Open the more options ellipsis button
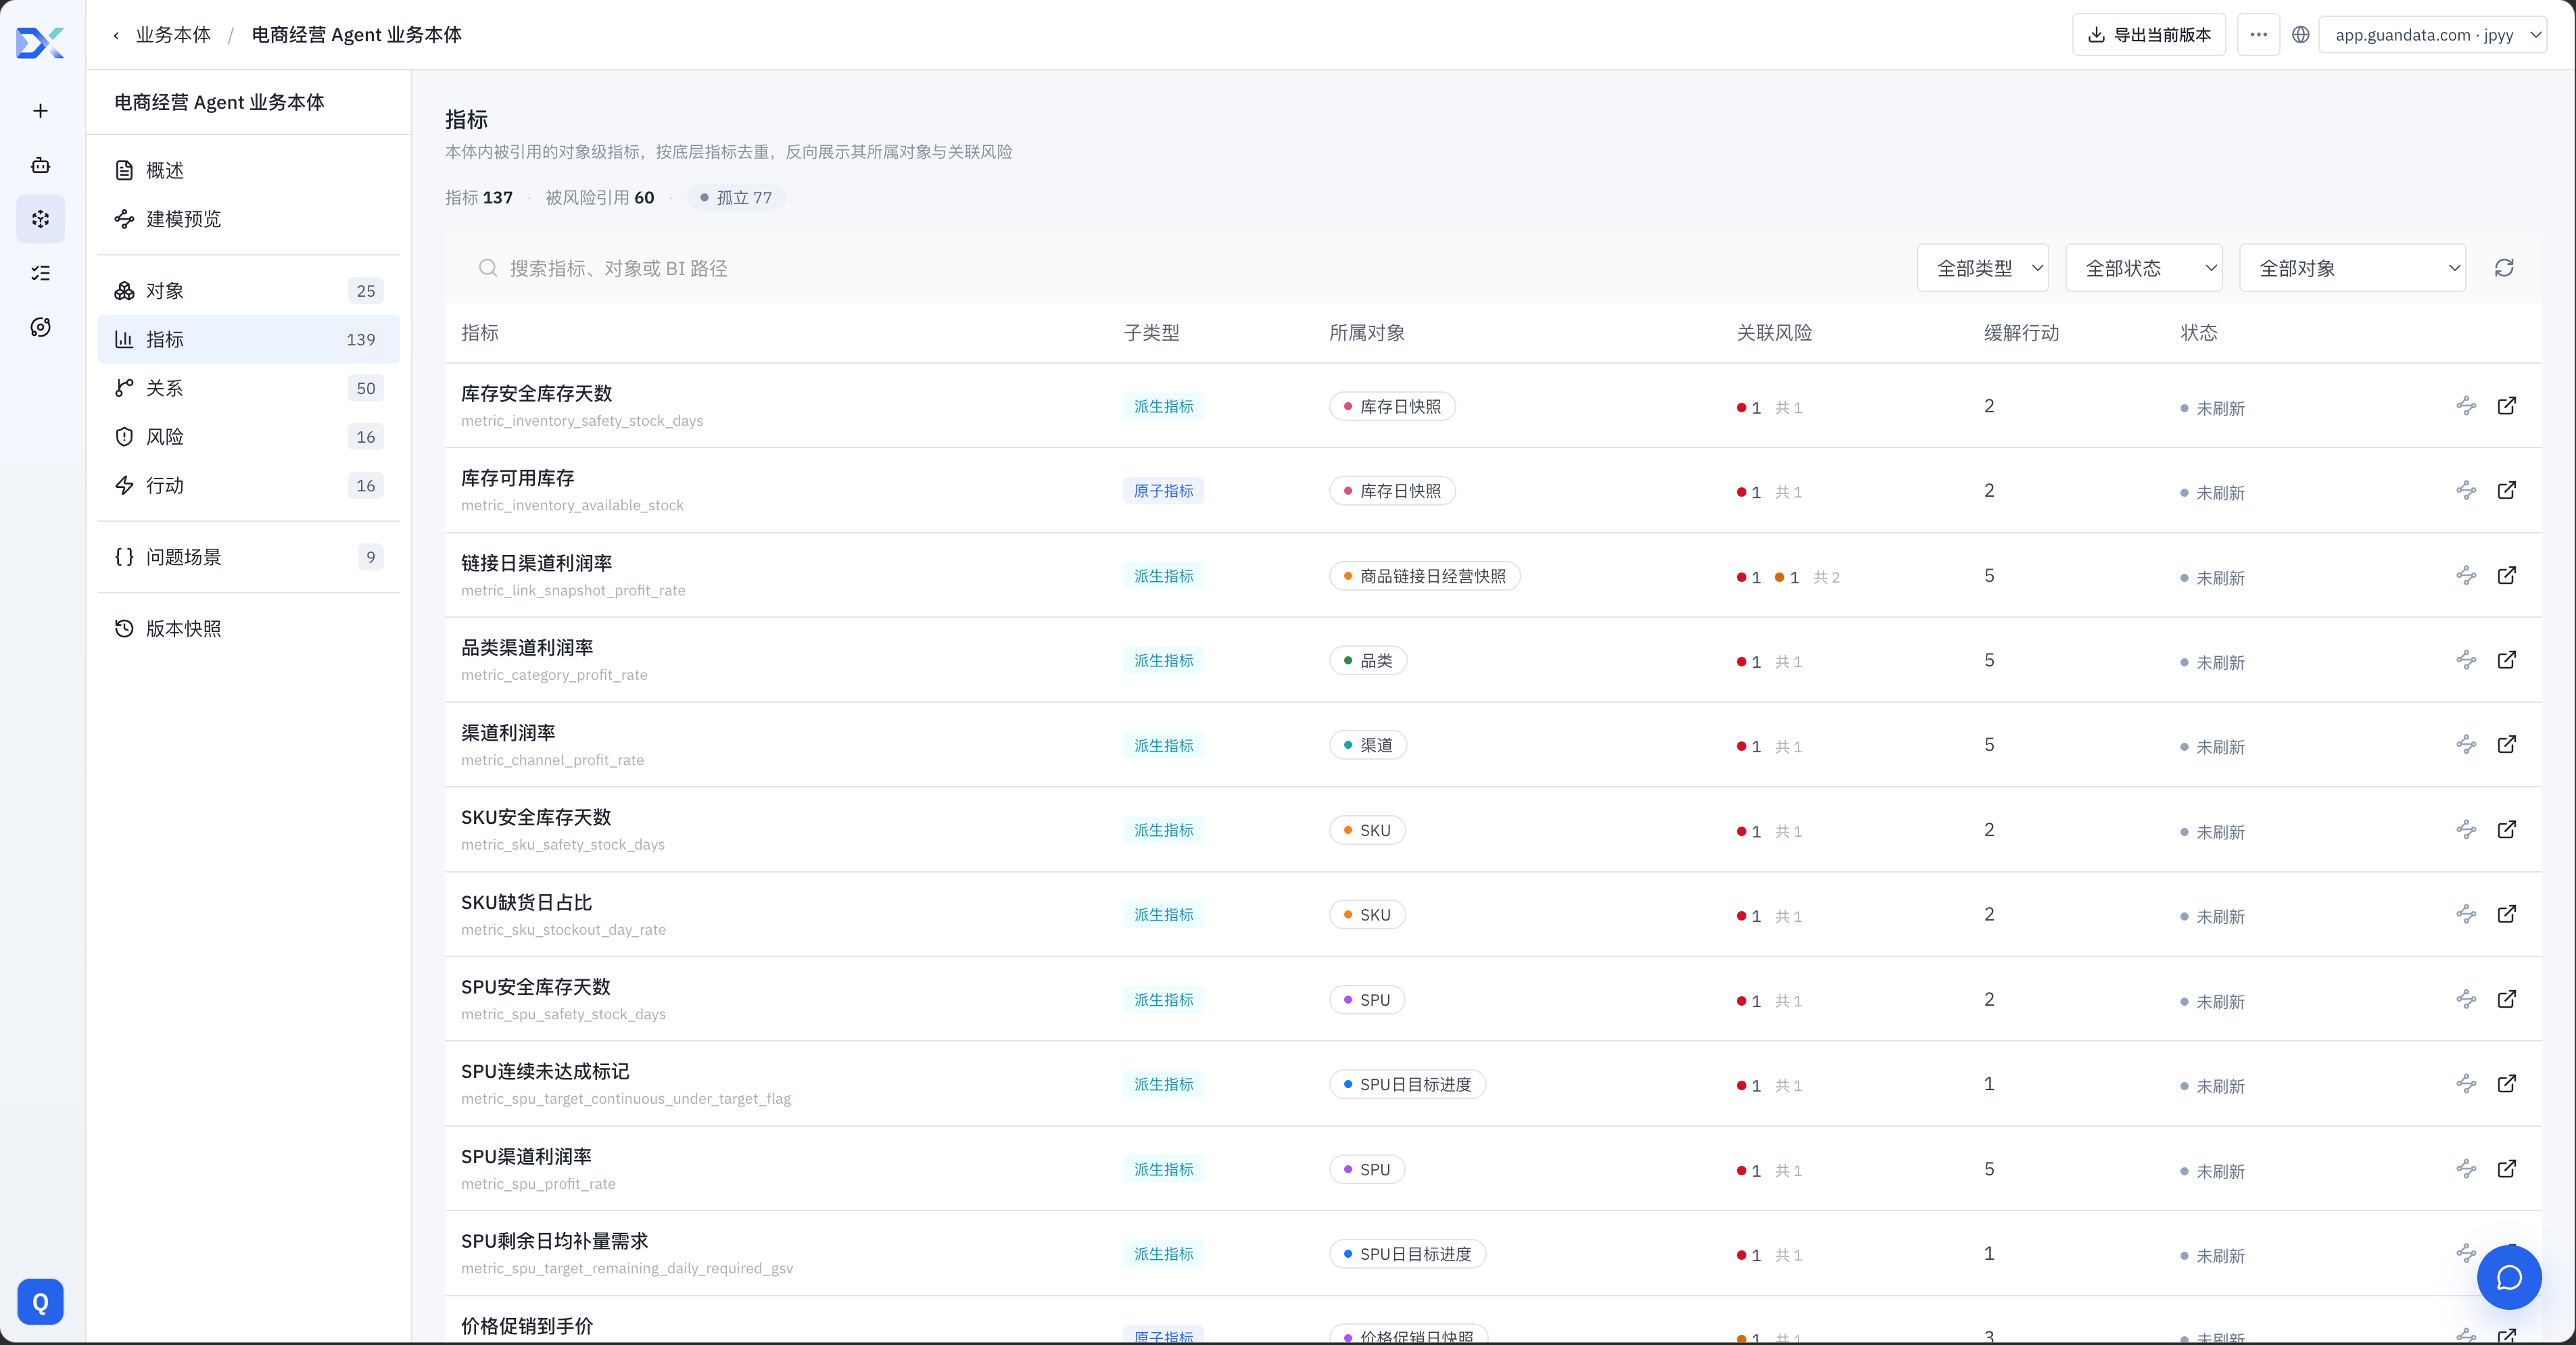The height and width of the screenshot is (1345, 2576). (2258, 35)
